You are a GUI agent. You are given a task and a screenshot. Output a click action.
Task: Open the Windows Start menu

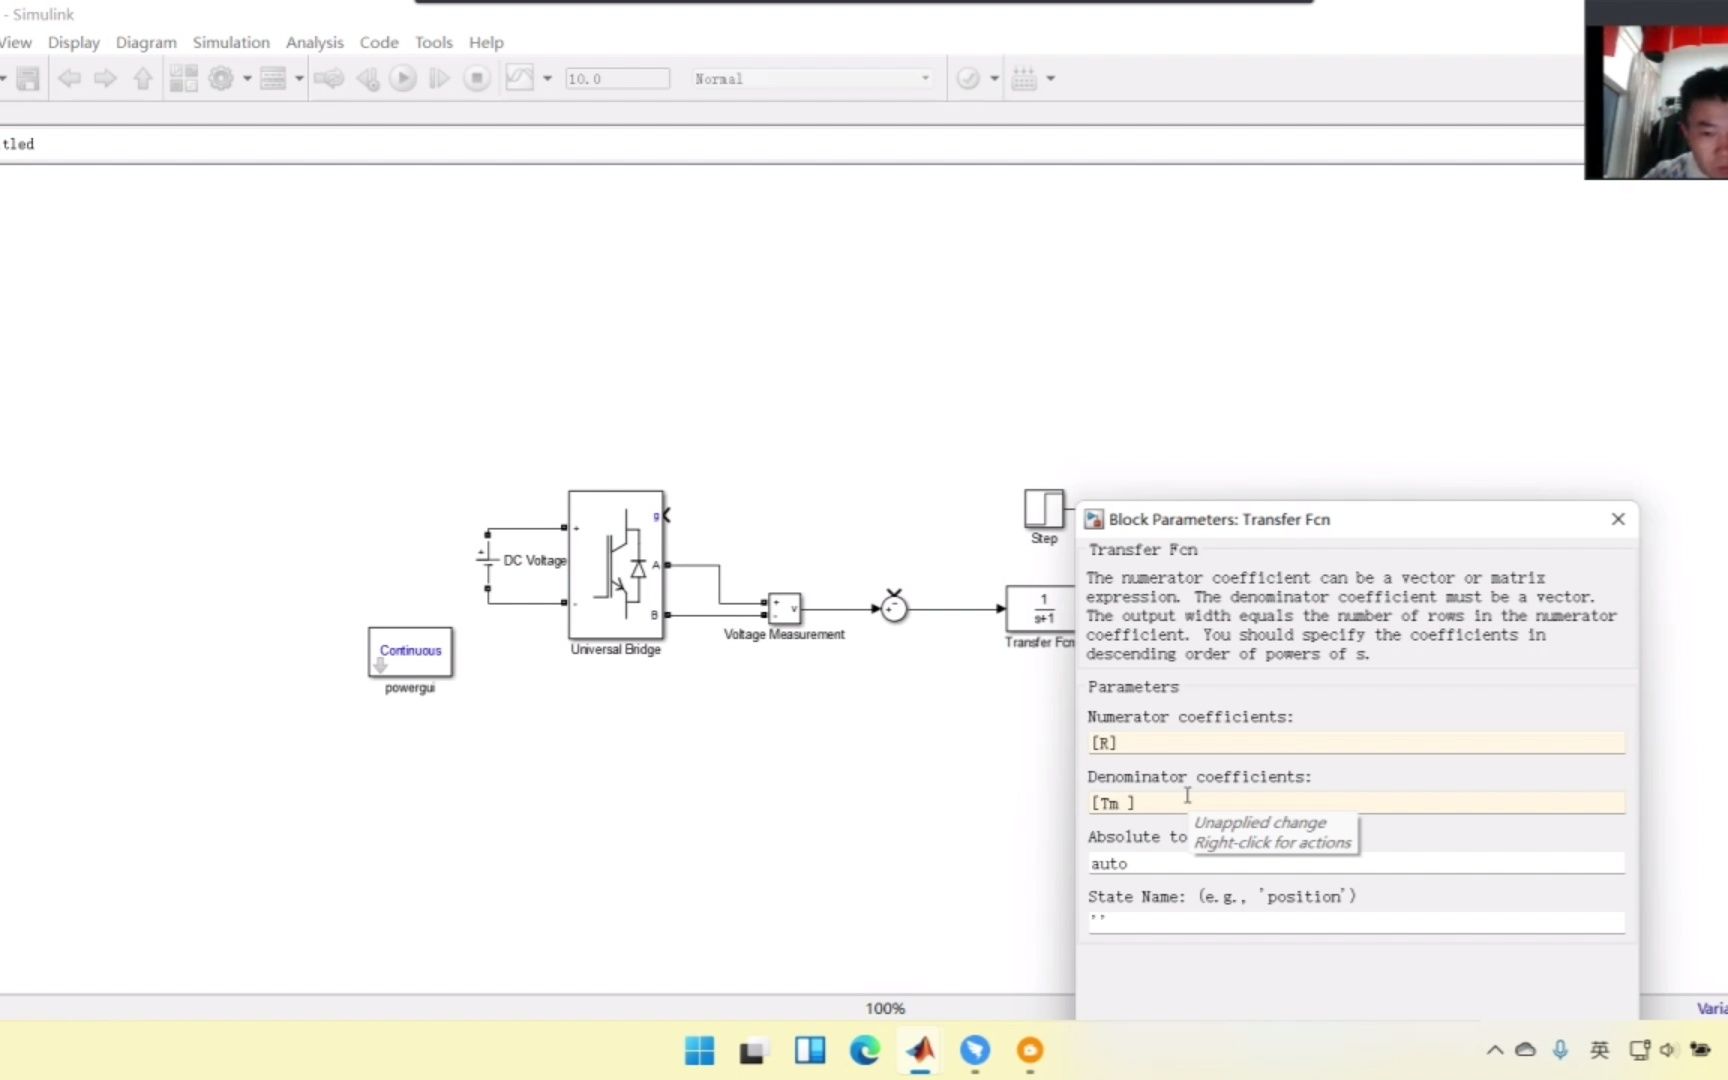[700, 1050]
